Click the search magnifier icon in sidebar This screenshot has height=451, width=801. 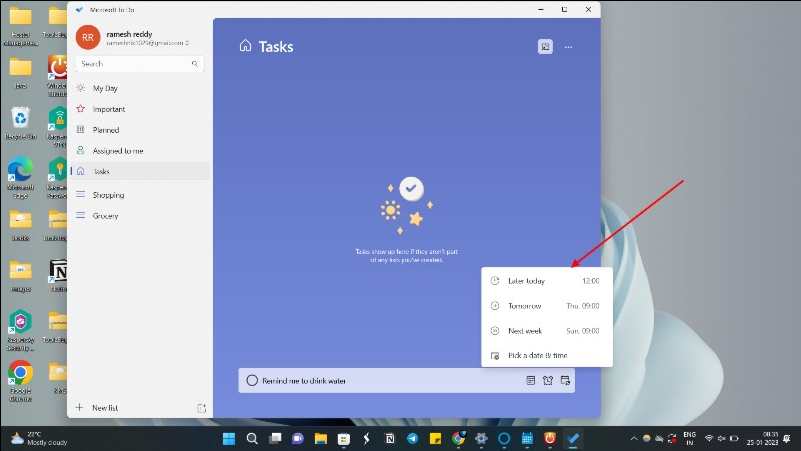click(x=195, y=63)
